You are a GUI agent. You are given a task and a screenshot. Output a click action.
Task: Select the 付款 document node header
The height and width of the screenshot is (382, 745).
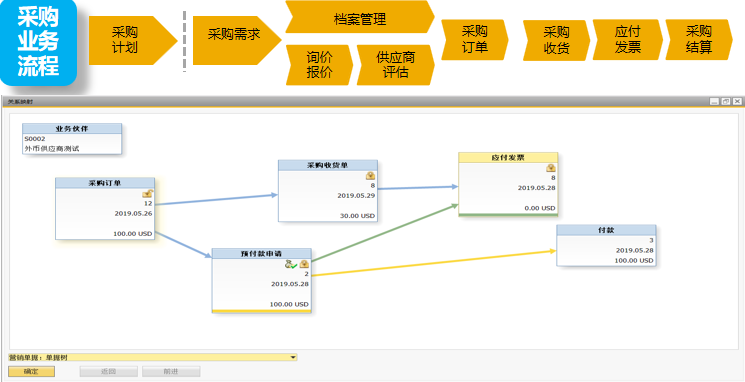pyautogui.click(x=606, y=230)
